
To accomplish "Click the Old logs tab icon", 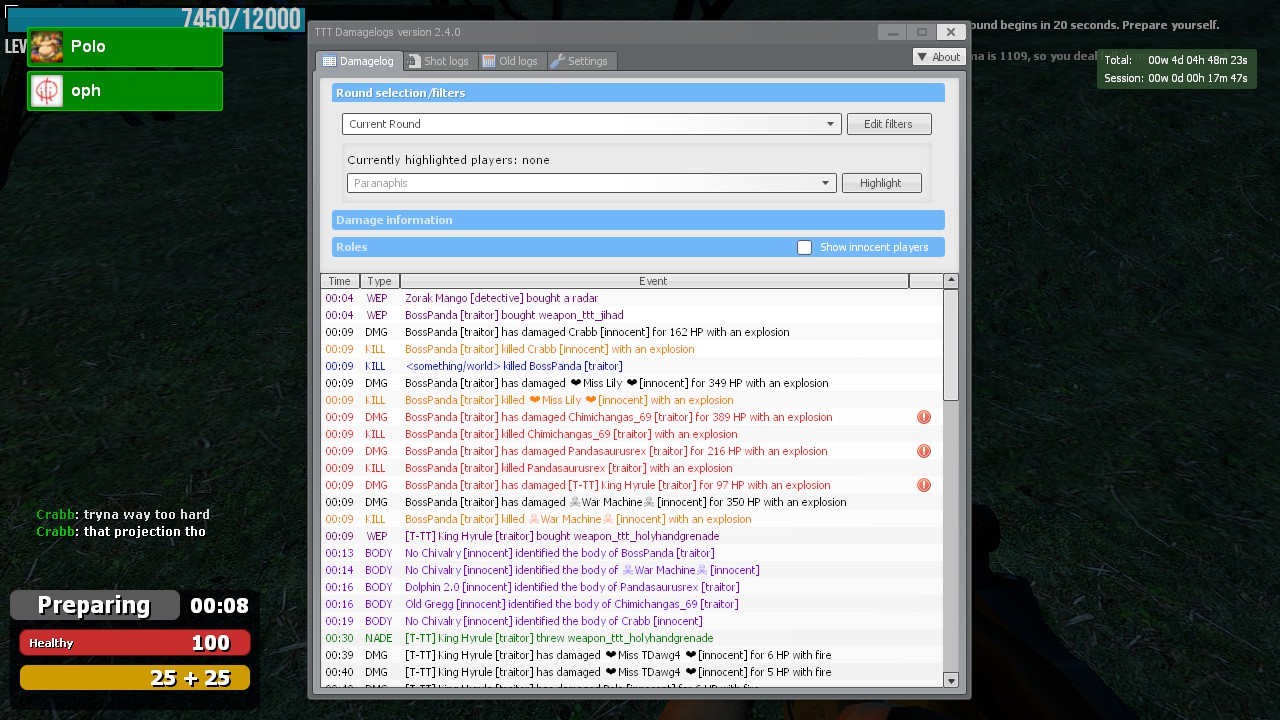I will [x=489, y=61].
